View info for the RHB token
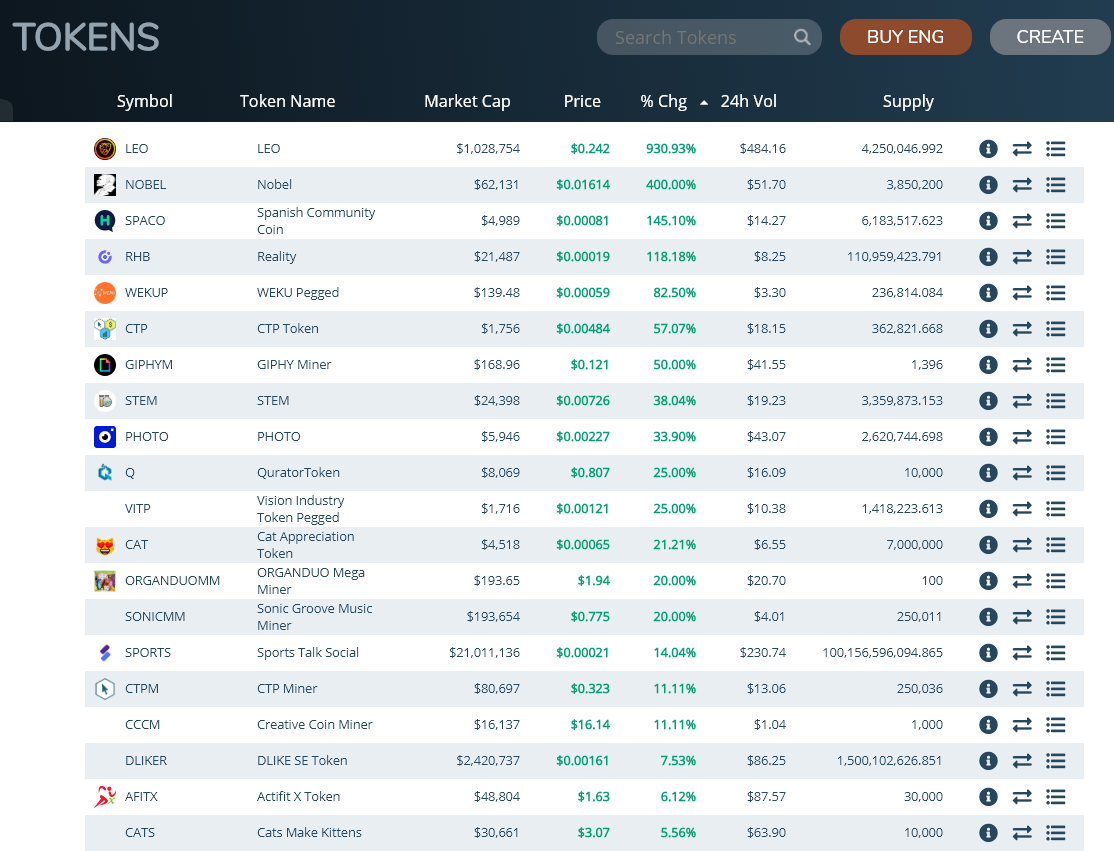Viewport: 1114px width, 851px height. coord(988,257)
